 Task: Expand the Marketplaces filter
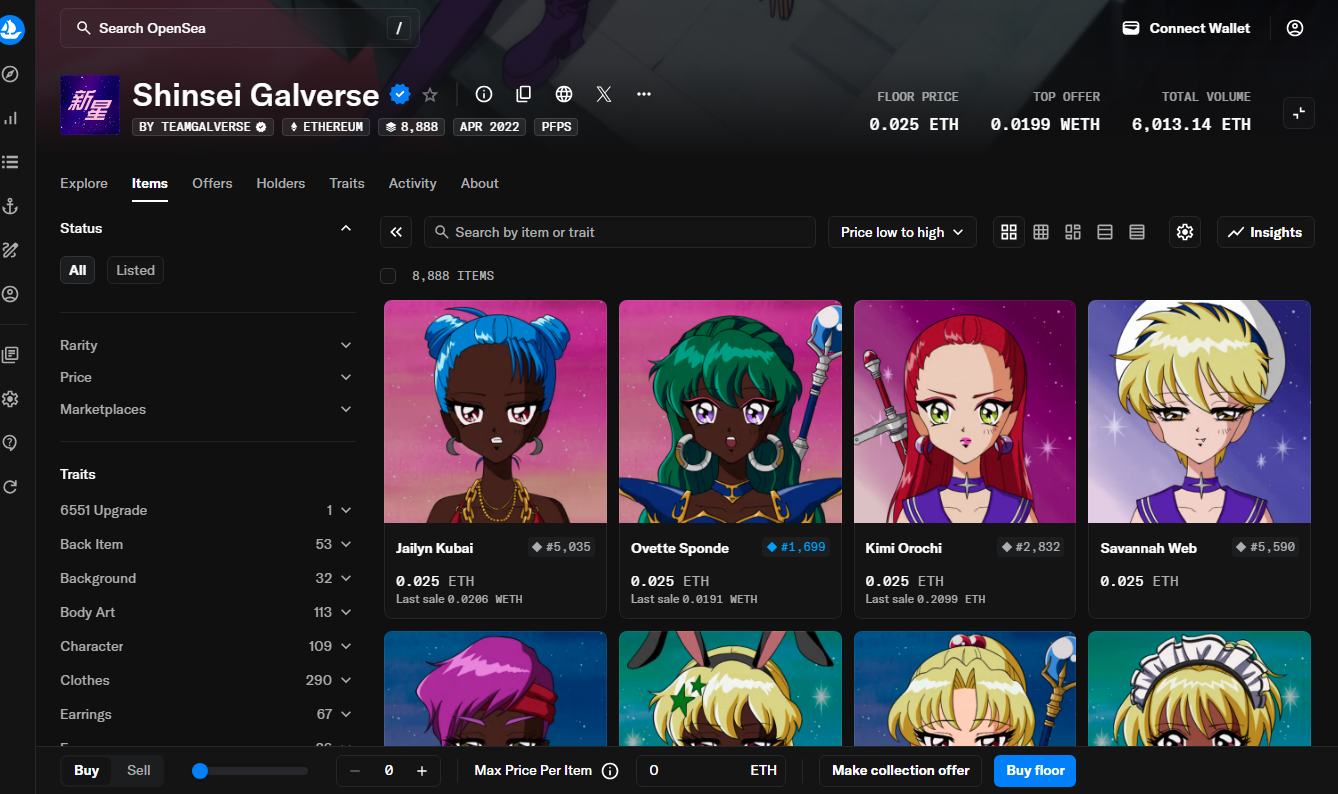click(x=207, y=409)
